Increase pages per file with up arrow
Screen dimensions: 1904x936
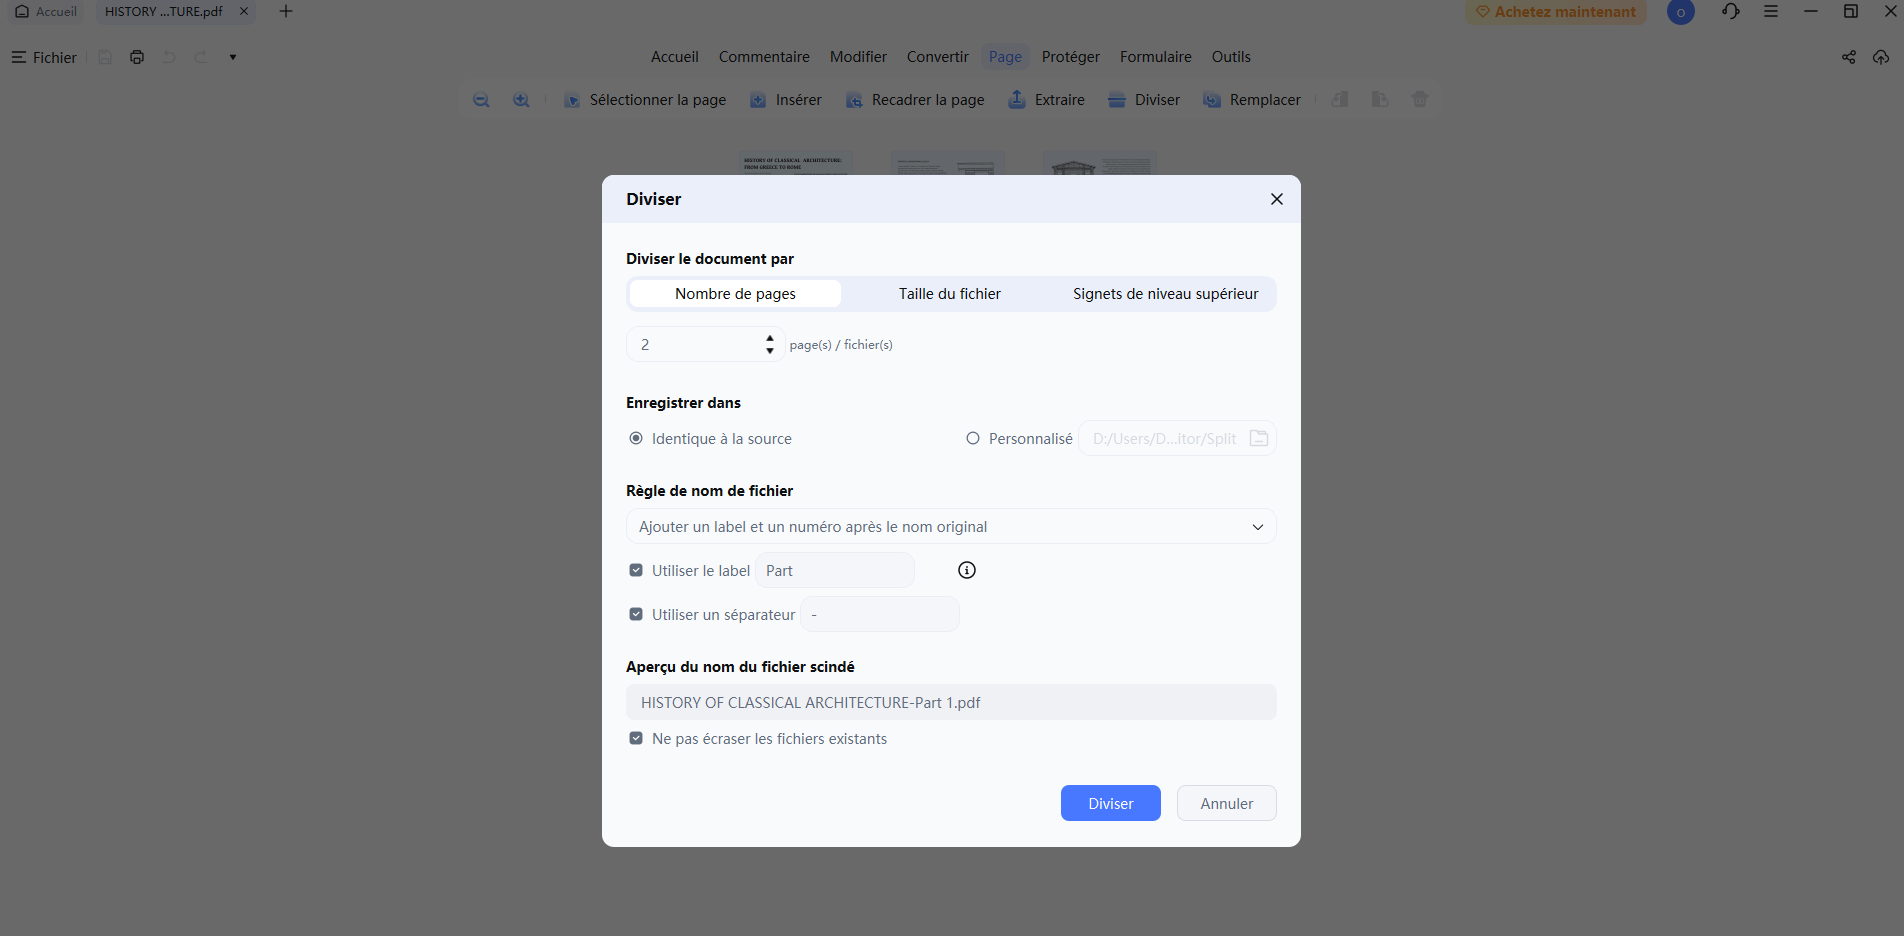[770, 338]
